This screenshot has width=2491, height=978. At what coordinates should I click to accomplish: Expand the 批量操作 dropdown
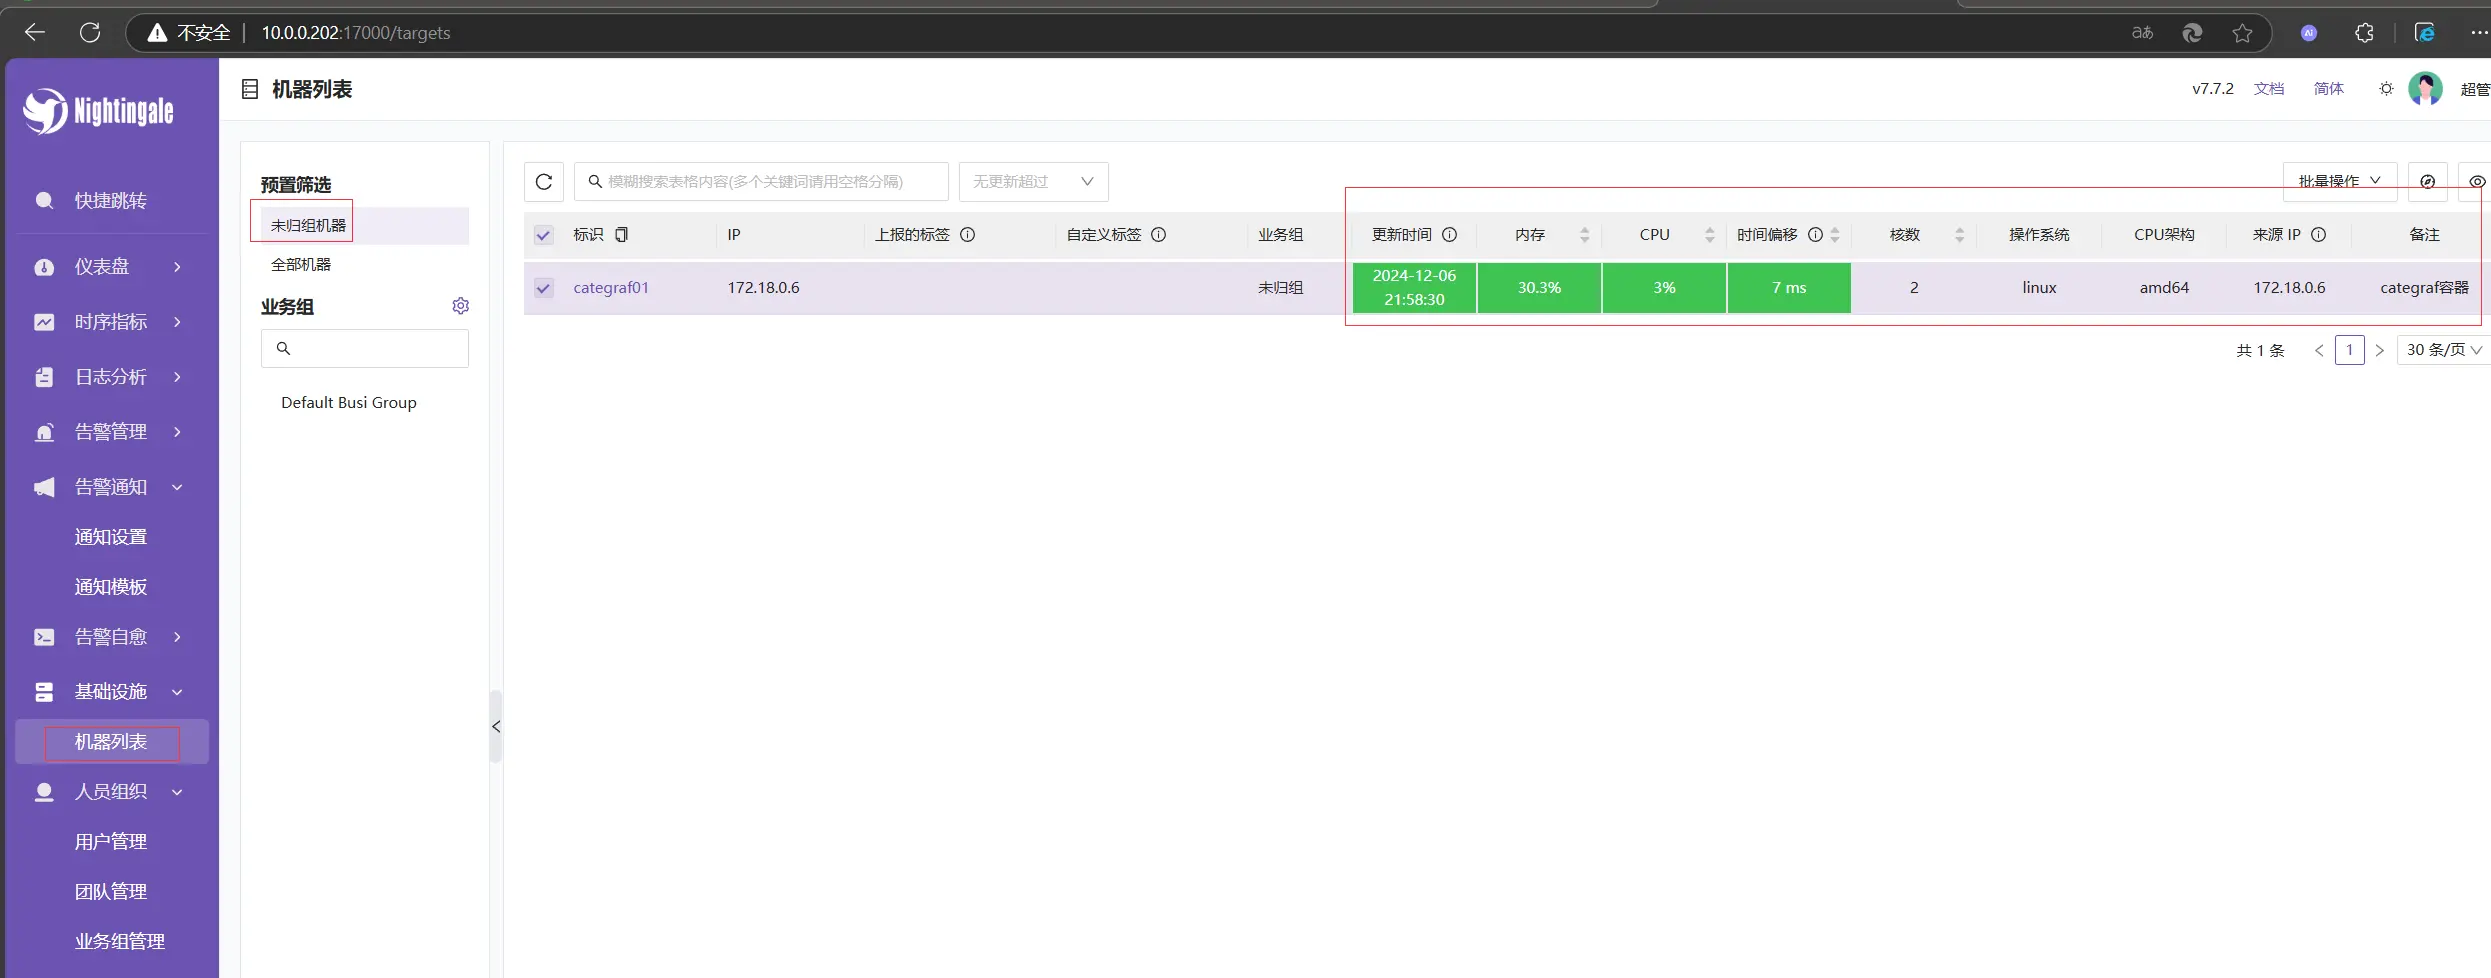click(2339, 182)
